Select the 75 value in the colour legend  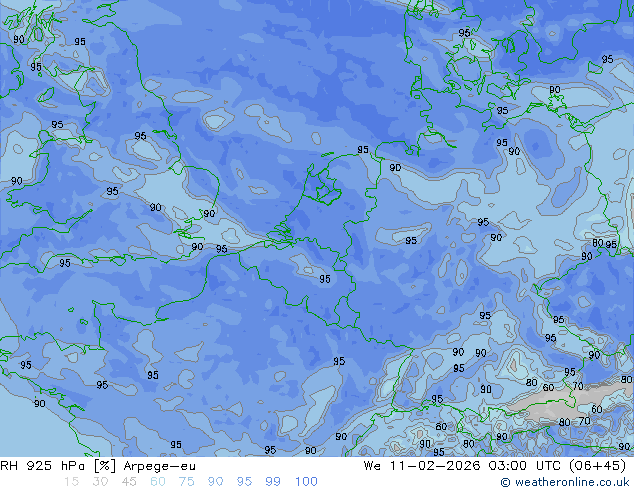pyautogui.click(x=186, y=482)
